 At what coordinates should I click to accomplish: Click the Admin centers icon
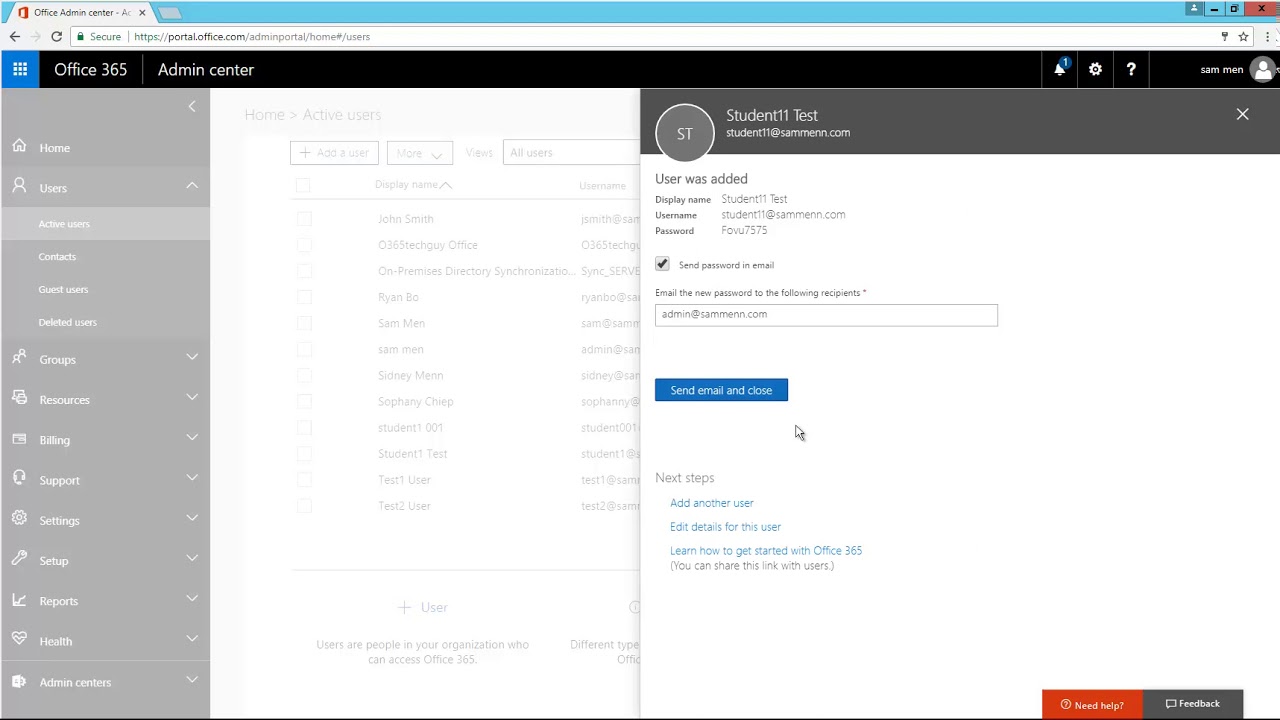pos(20,681)
